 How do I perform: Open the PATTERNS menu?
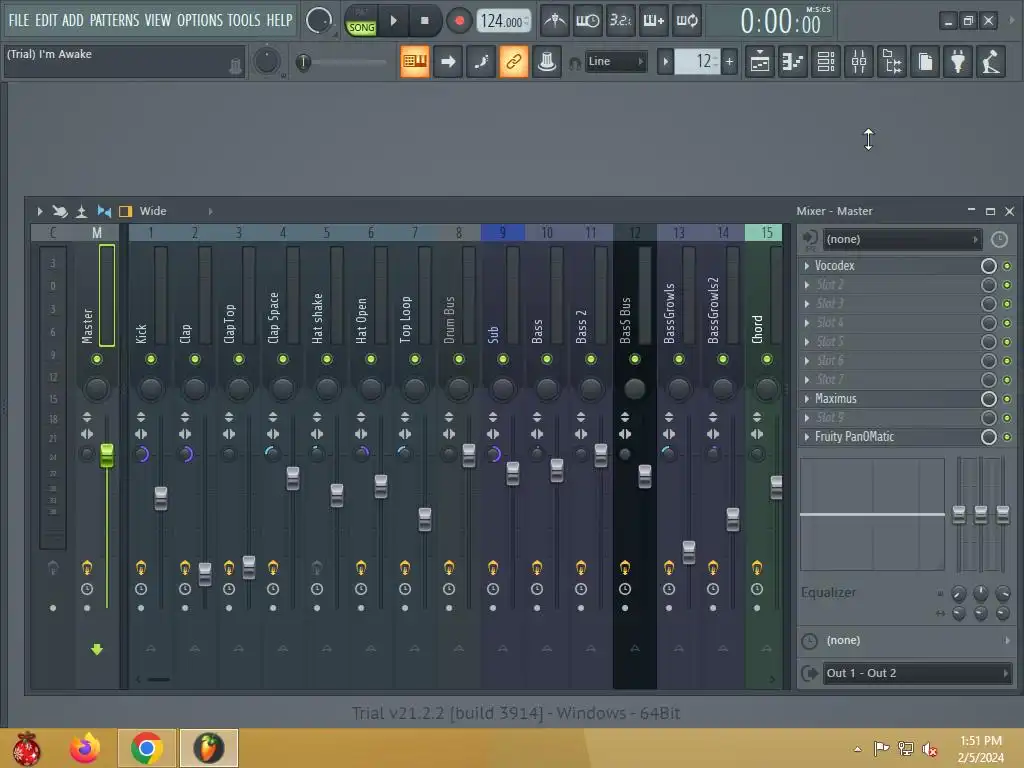(x=114, y=20)
